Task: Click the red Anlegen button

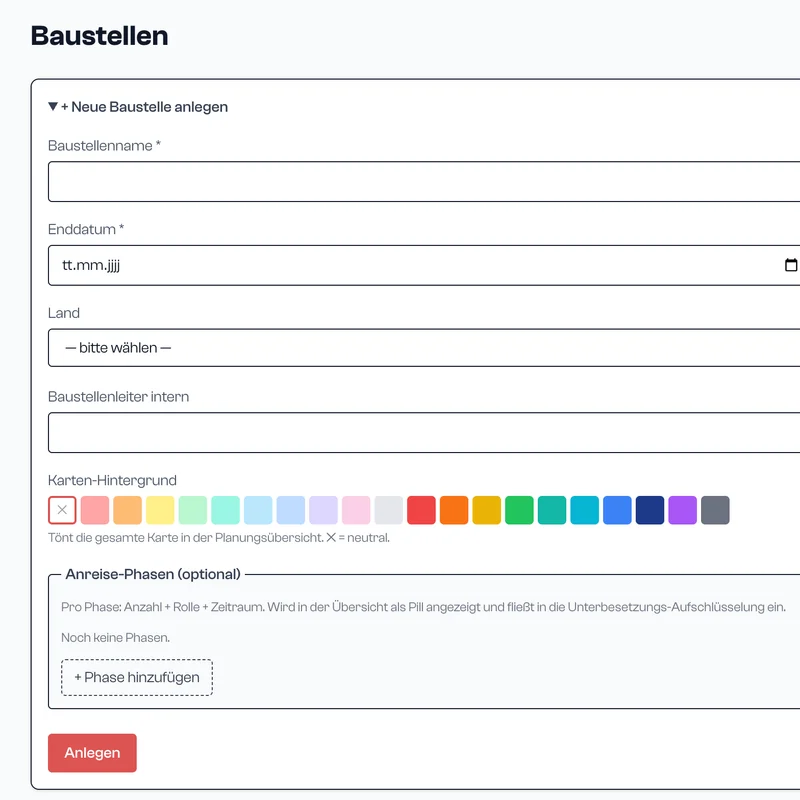Action: pyautogui.click(x=92, y=753)
